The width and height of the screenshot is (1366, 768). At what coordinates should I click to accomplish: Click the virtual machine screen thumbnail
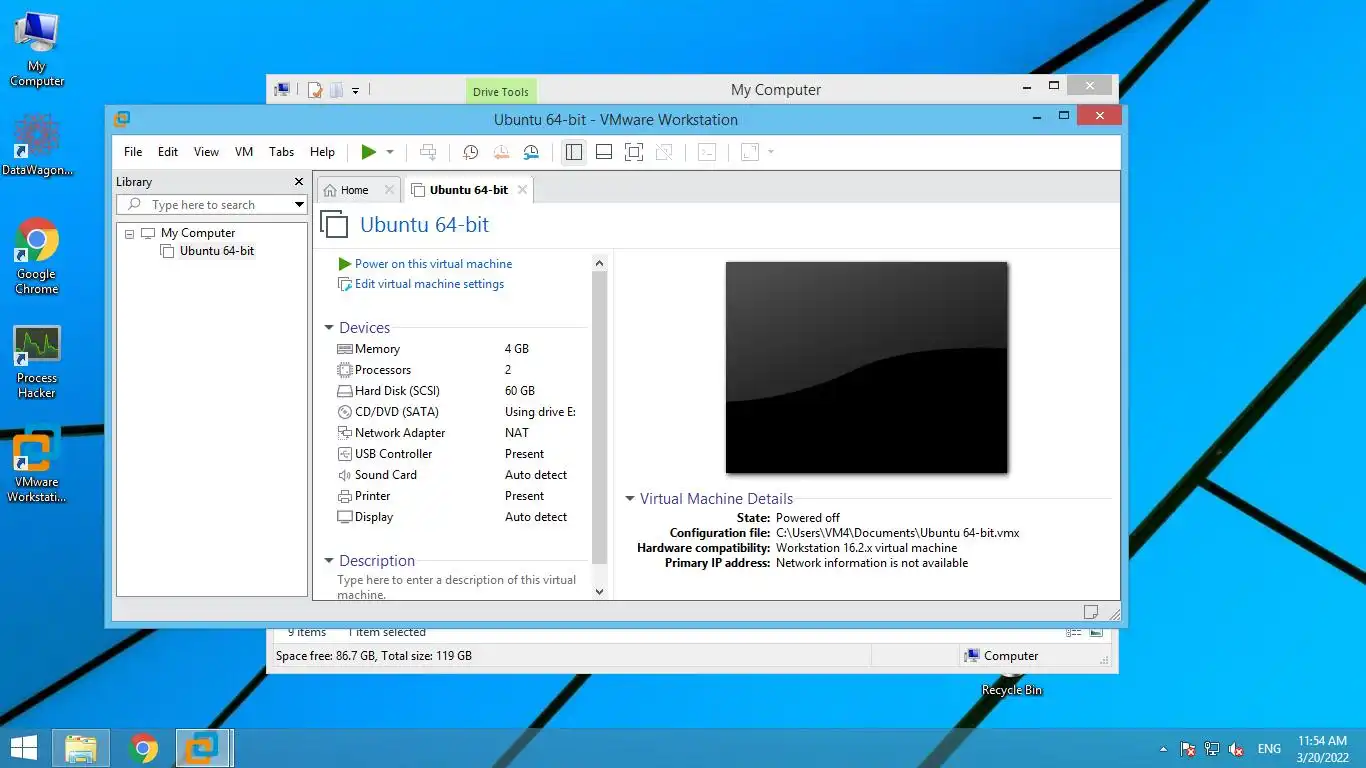click(866, 367)
